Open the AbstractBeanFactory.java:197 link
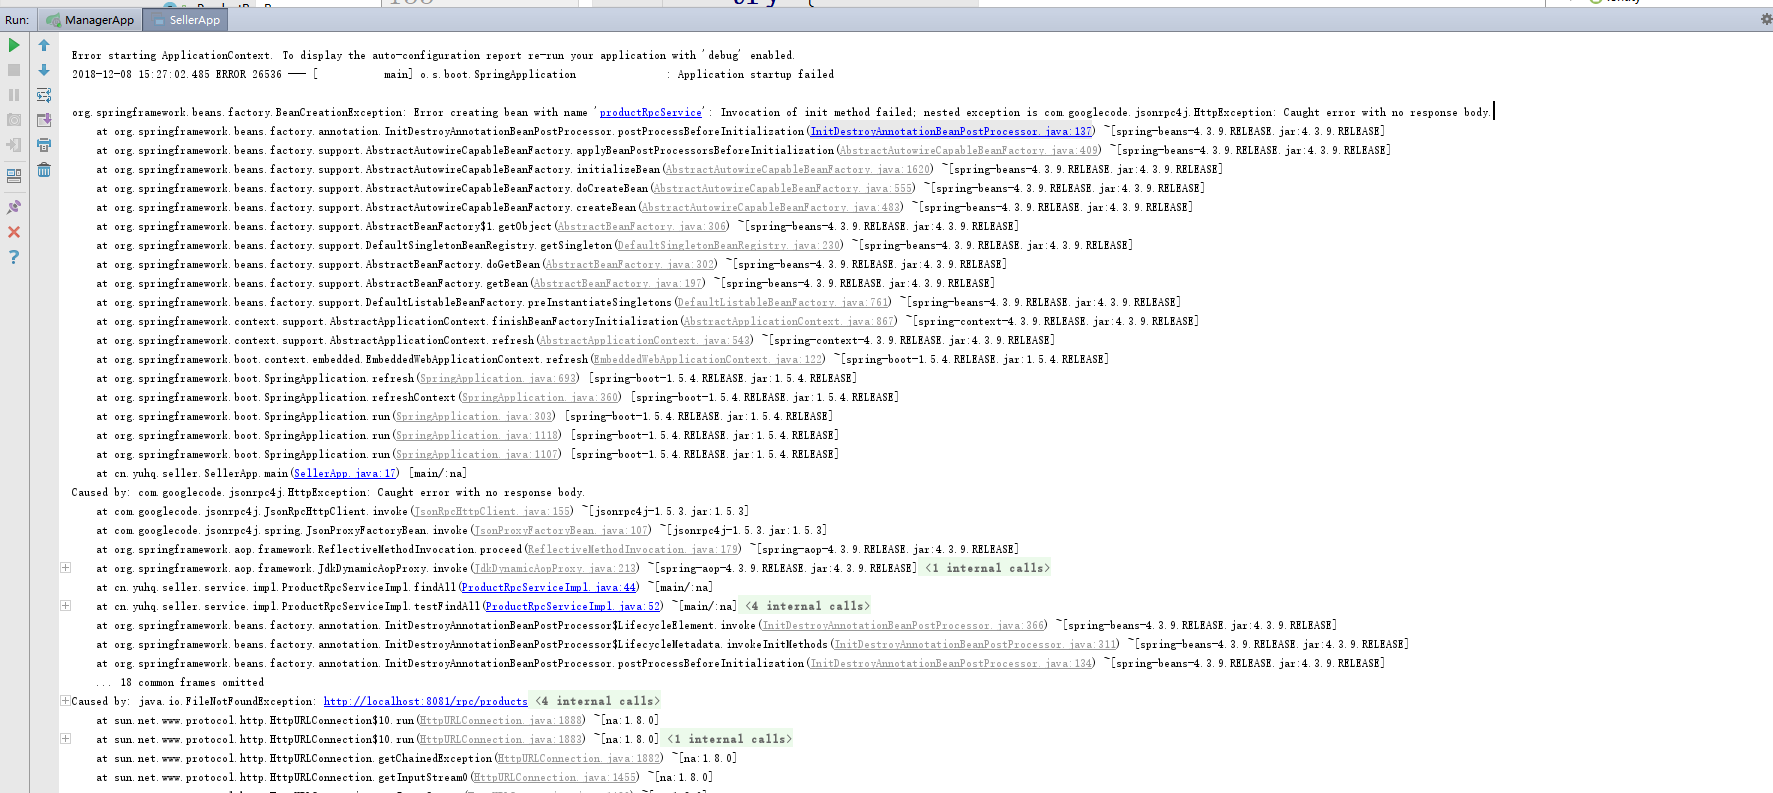Image resolution: width=1773 pixels, height=793 pixels. (x=618, y=284)
